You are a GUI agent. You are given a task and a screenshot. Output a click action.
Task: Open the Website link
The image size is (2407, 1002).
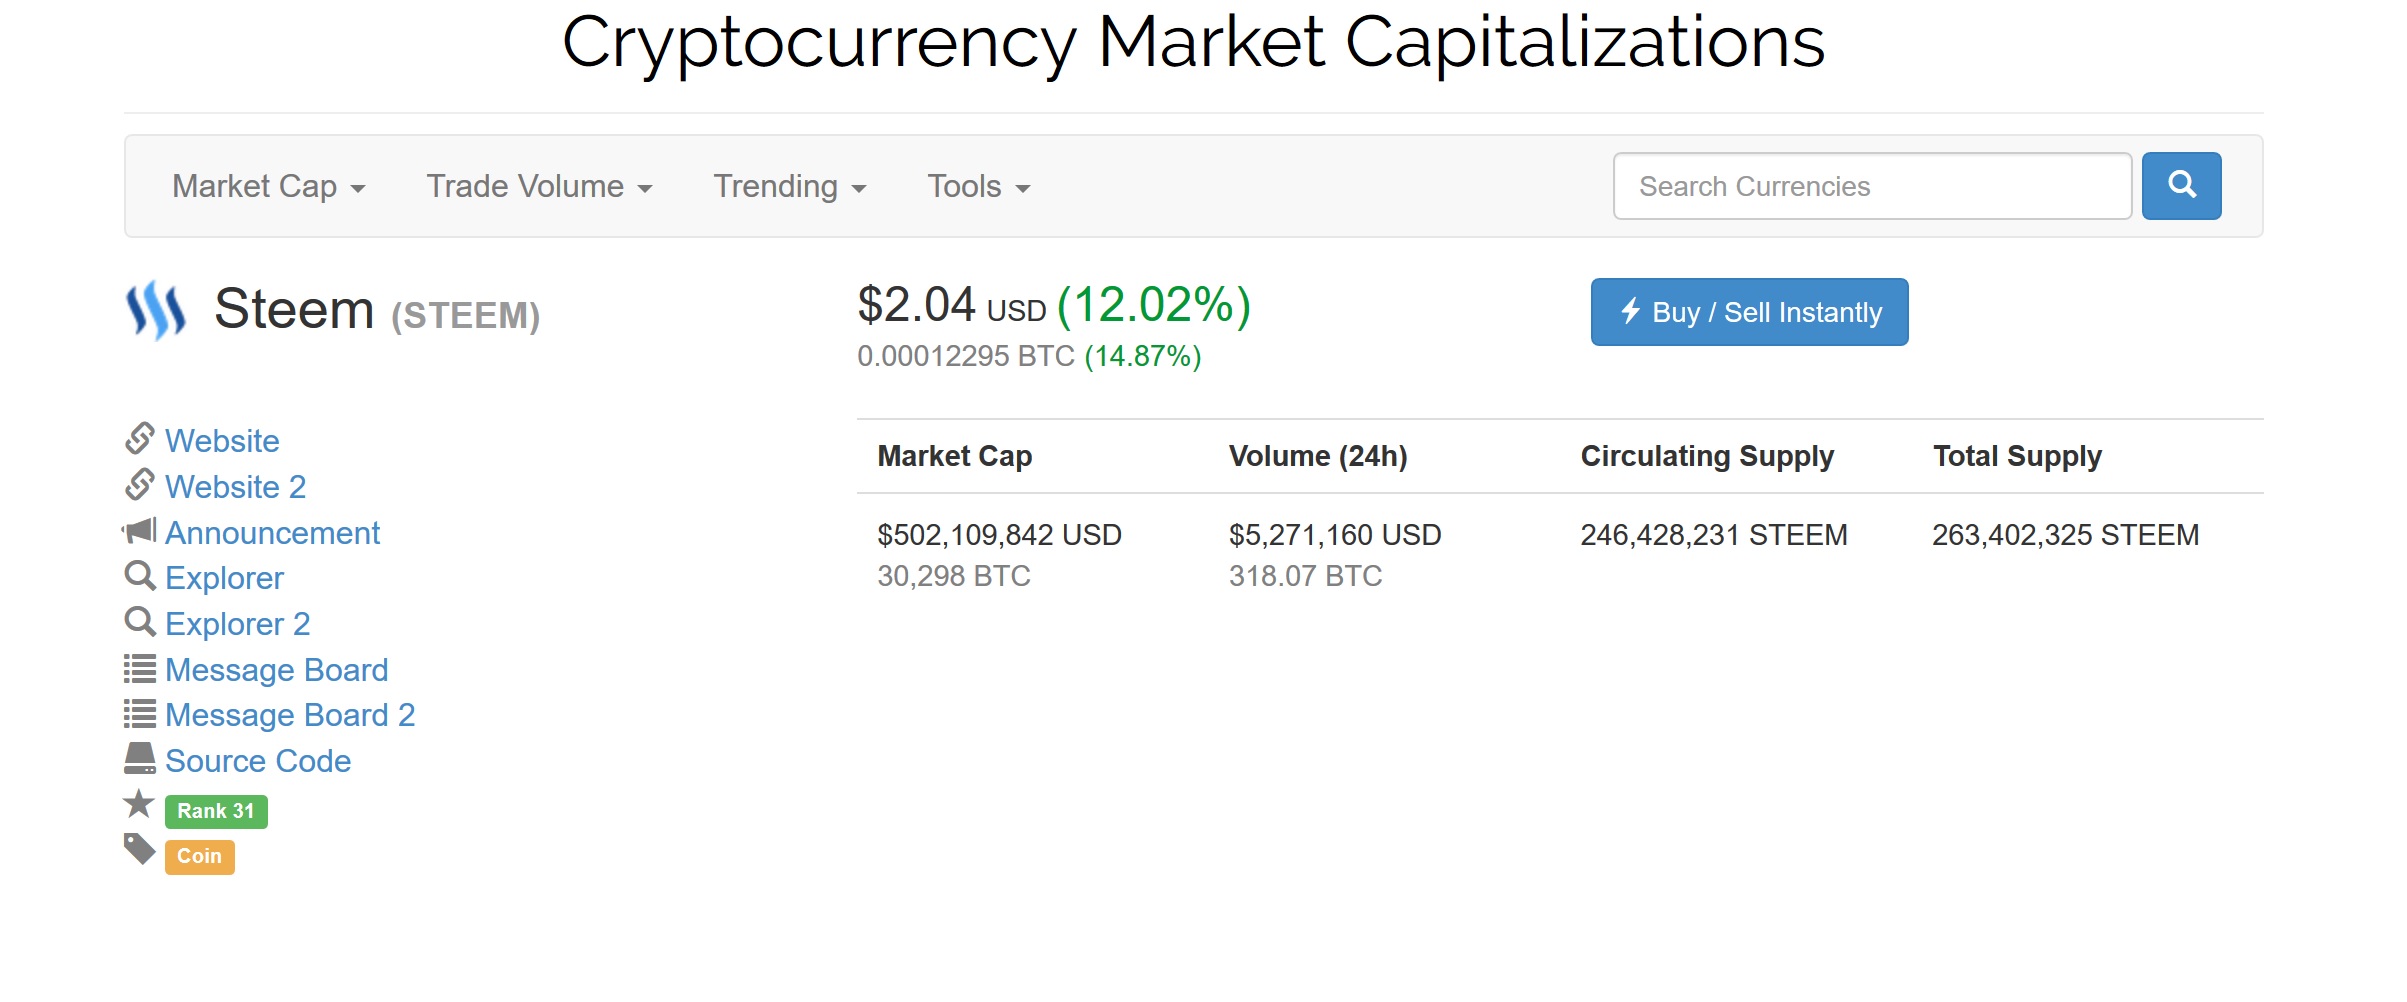click(222, 441)
